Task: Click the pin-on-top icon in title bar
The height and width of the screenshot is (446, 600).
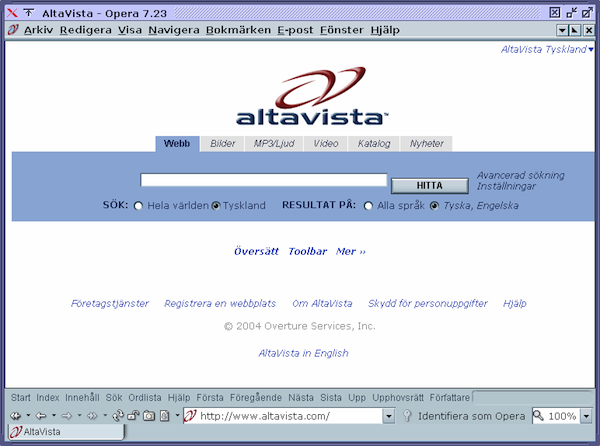Action: (x=29, y=13)
